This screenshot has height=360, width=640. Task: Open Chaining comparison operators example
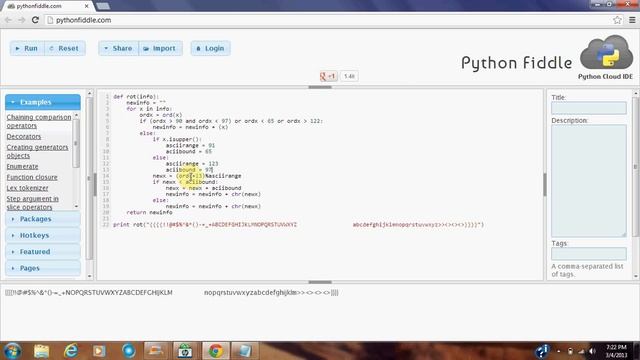[39, 121]
